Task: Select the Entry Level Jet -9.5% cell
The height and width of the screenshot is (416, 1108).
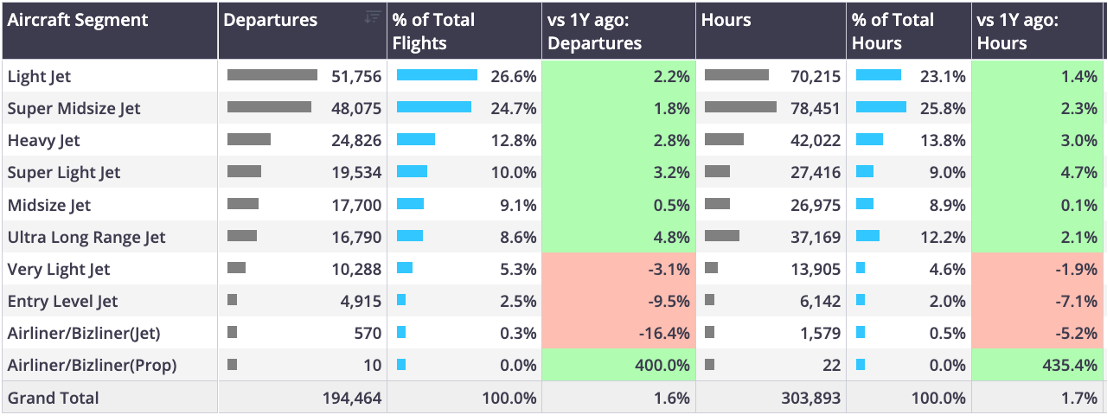Action: tap(618, 301)
